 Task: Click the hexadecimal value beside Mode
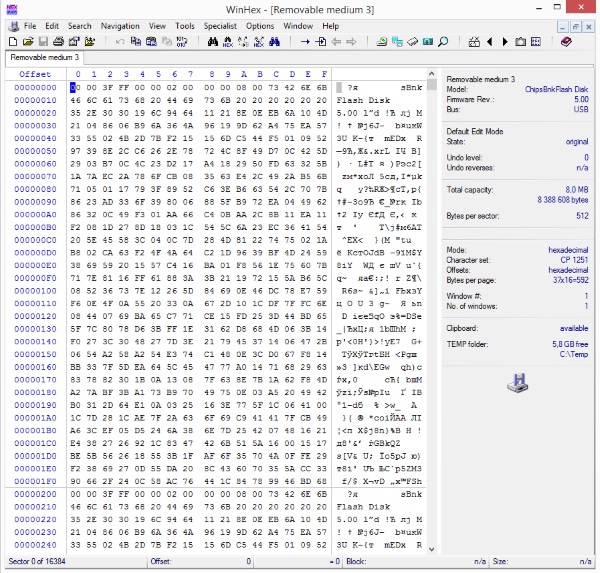click(568, 250)
